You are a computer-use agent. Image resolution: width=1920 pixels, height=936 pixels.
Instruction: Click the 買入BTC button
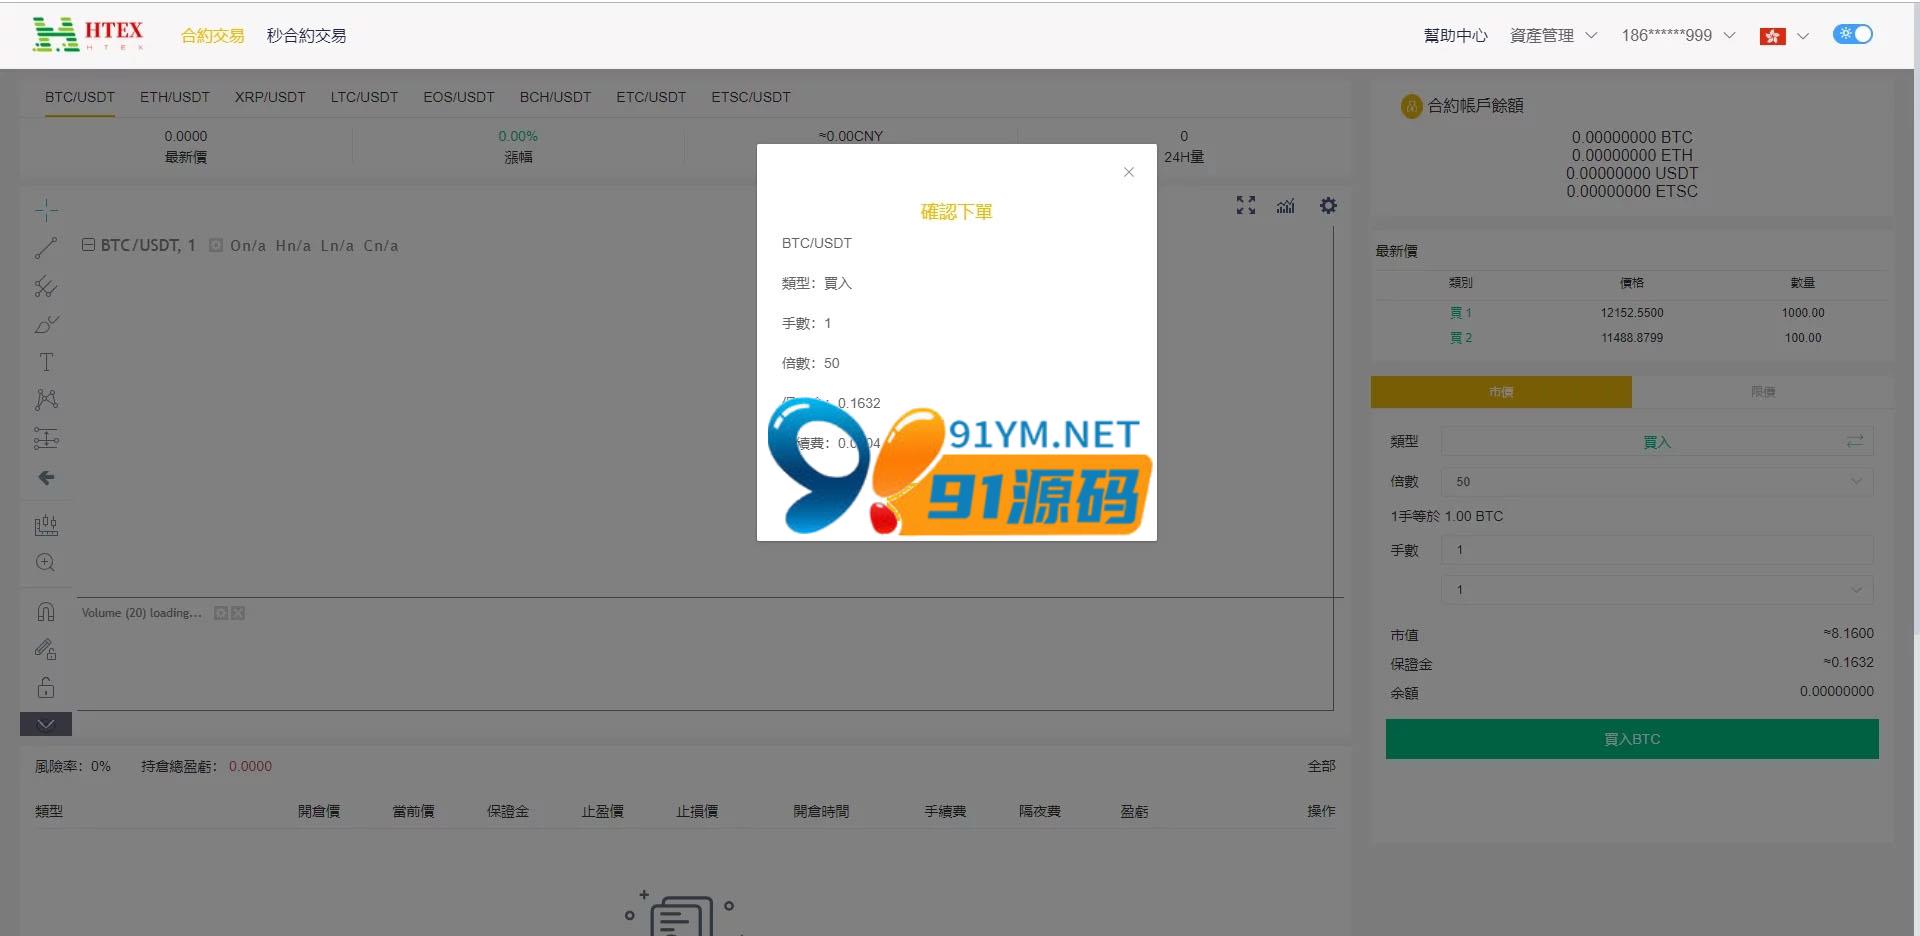1632,739
